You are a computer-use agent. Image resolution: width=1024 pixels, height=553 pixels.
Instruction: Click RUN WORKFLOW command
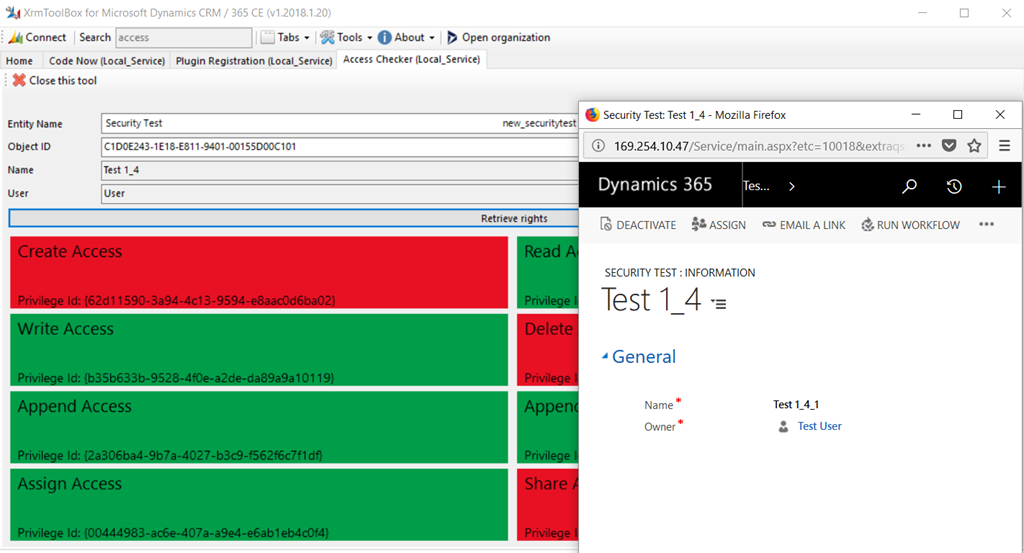pos(911,225)
